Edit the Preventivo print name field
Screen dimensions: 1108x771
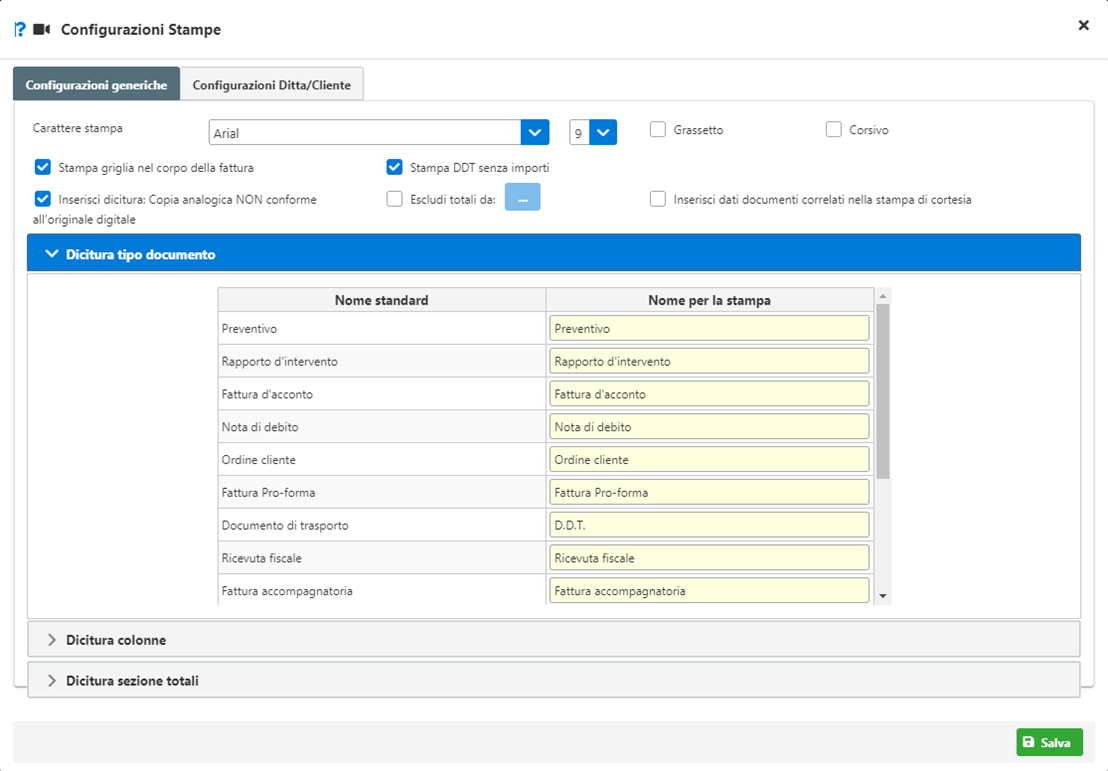[709, 329]
